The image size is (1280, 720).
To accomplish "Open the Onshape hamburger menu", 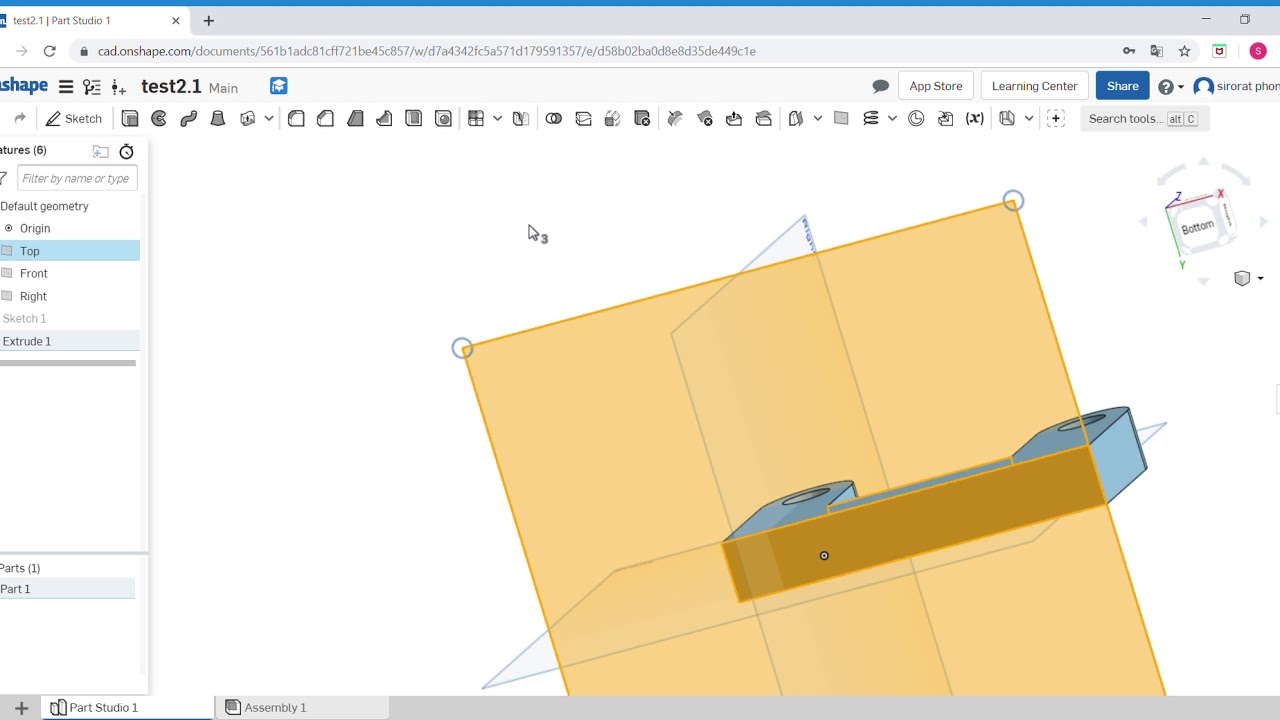I will [66, 86].
